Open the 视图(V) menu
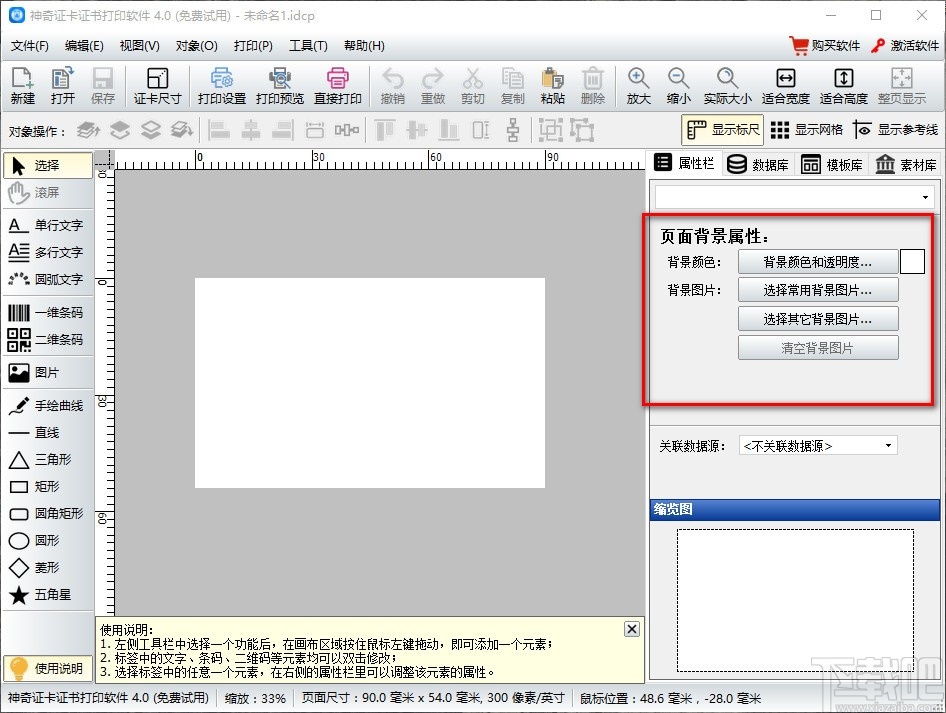This screenshot has width=946, height=713. pyautogui.click(x=139, y=46)
